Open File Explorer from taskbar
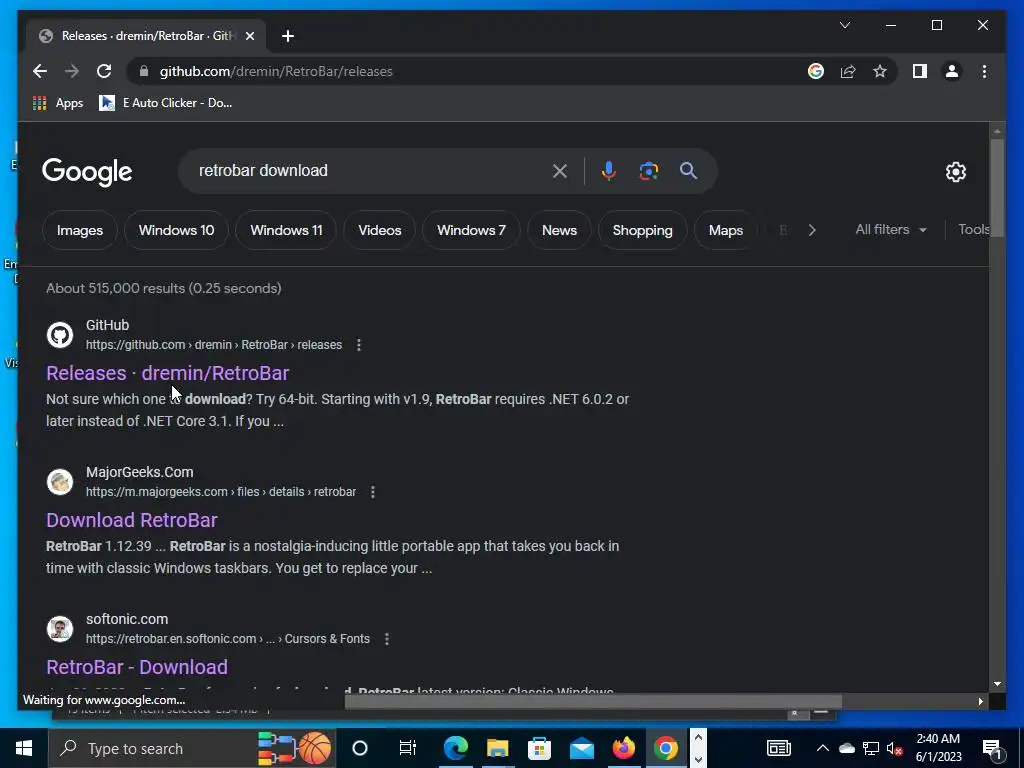This screenshot has width=1024, height=768. [x=497, y=748]
